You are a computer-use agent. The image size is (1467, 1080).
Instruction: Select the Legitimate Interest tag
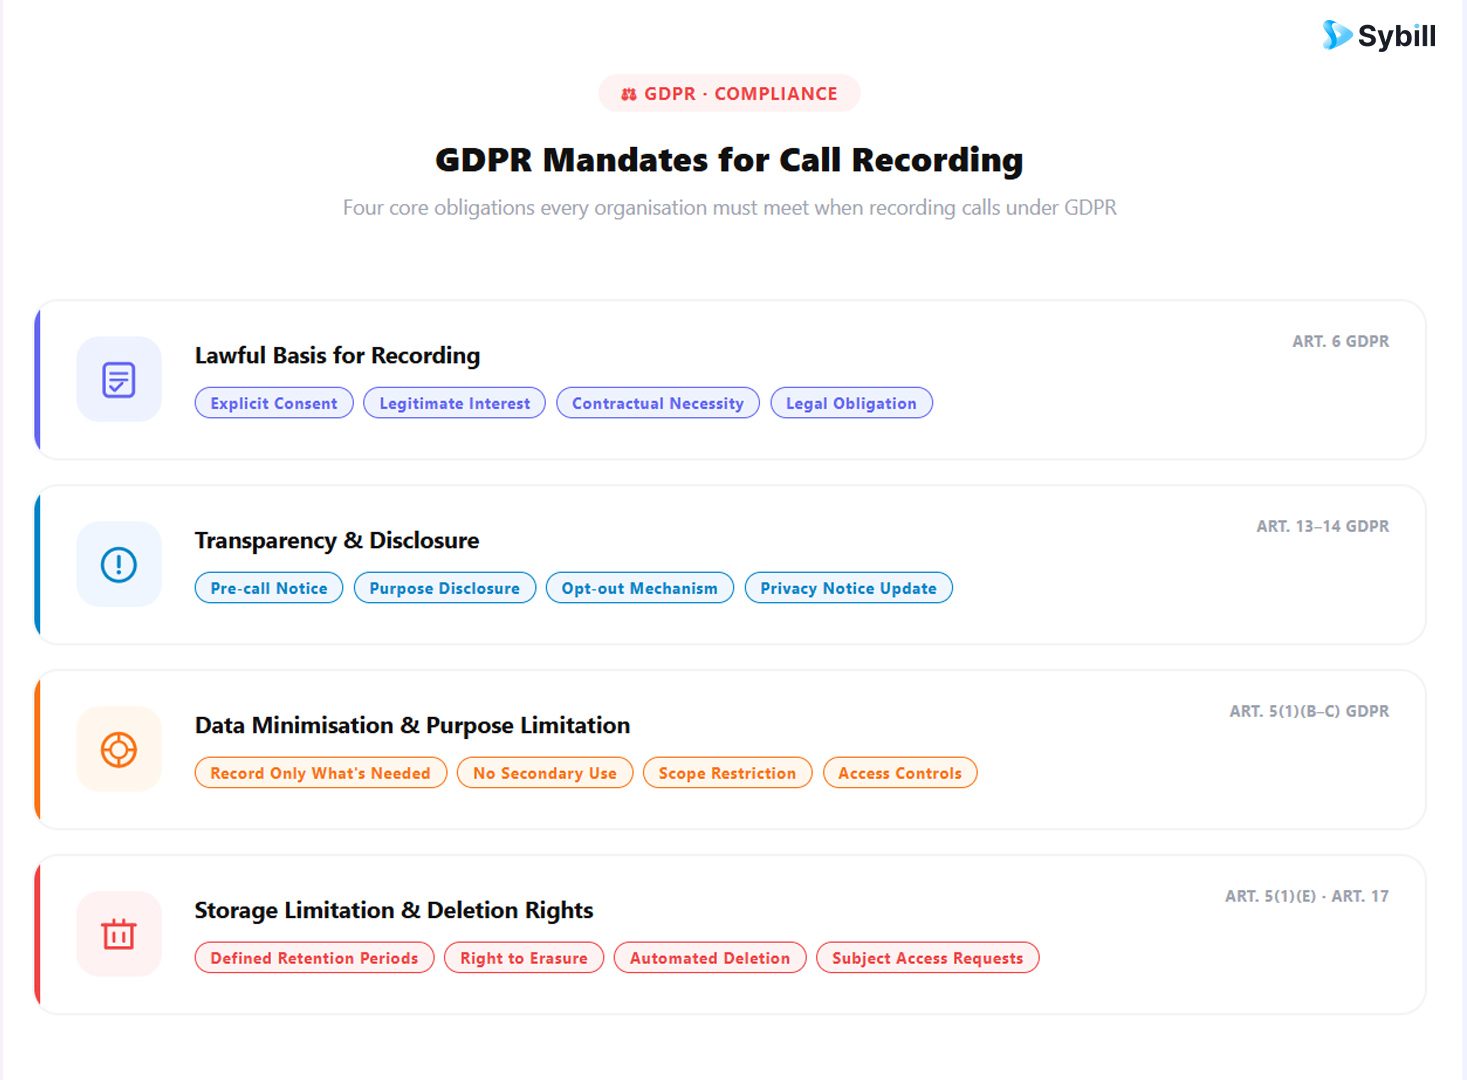click(455, 403)
